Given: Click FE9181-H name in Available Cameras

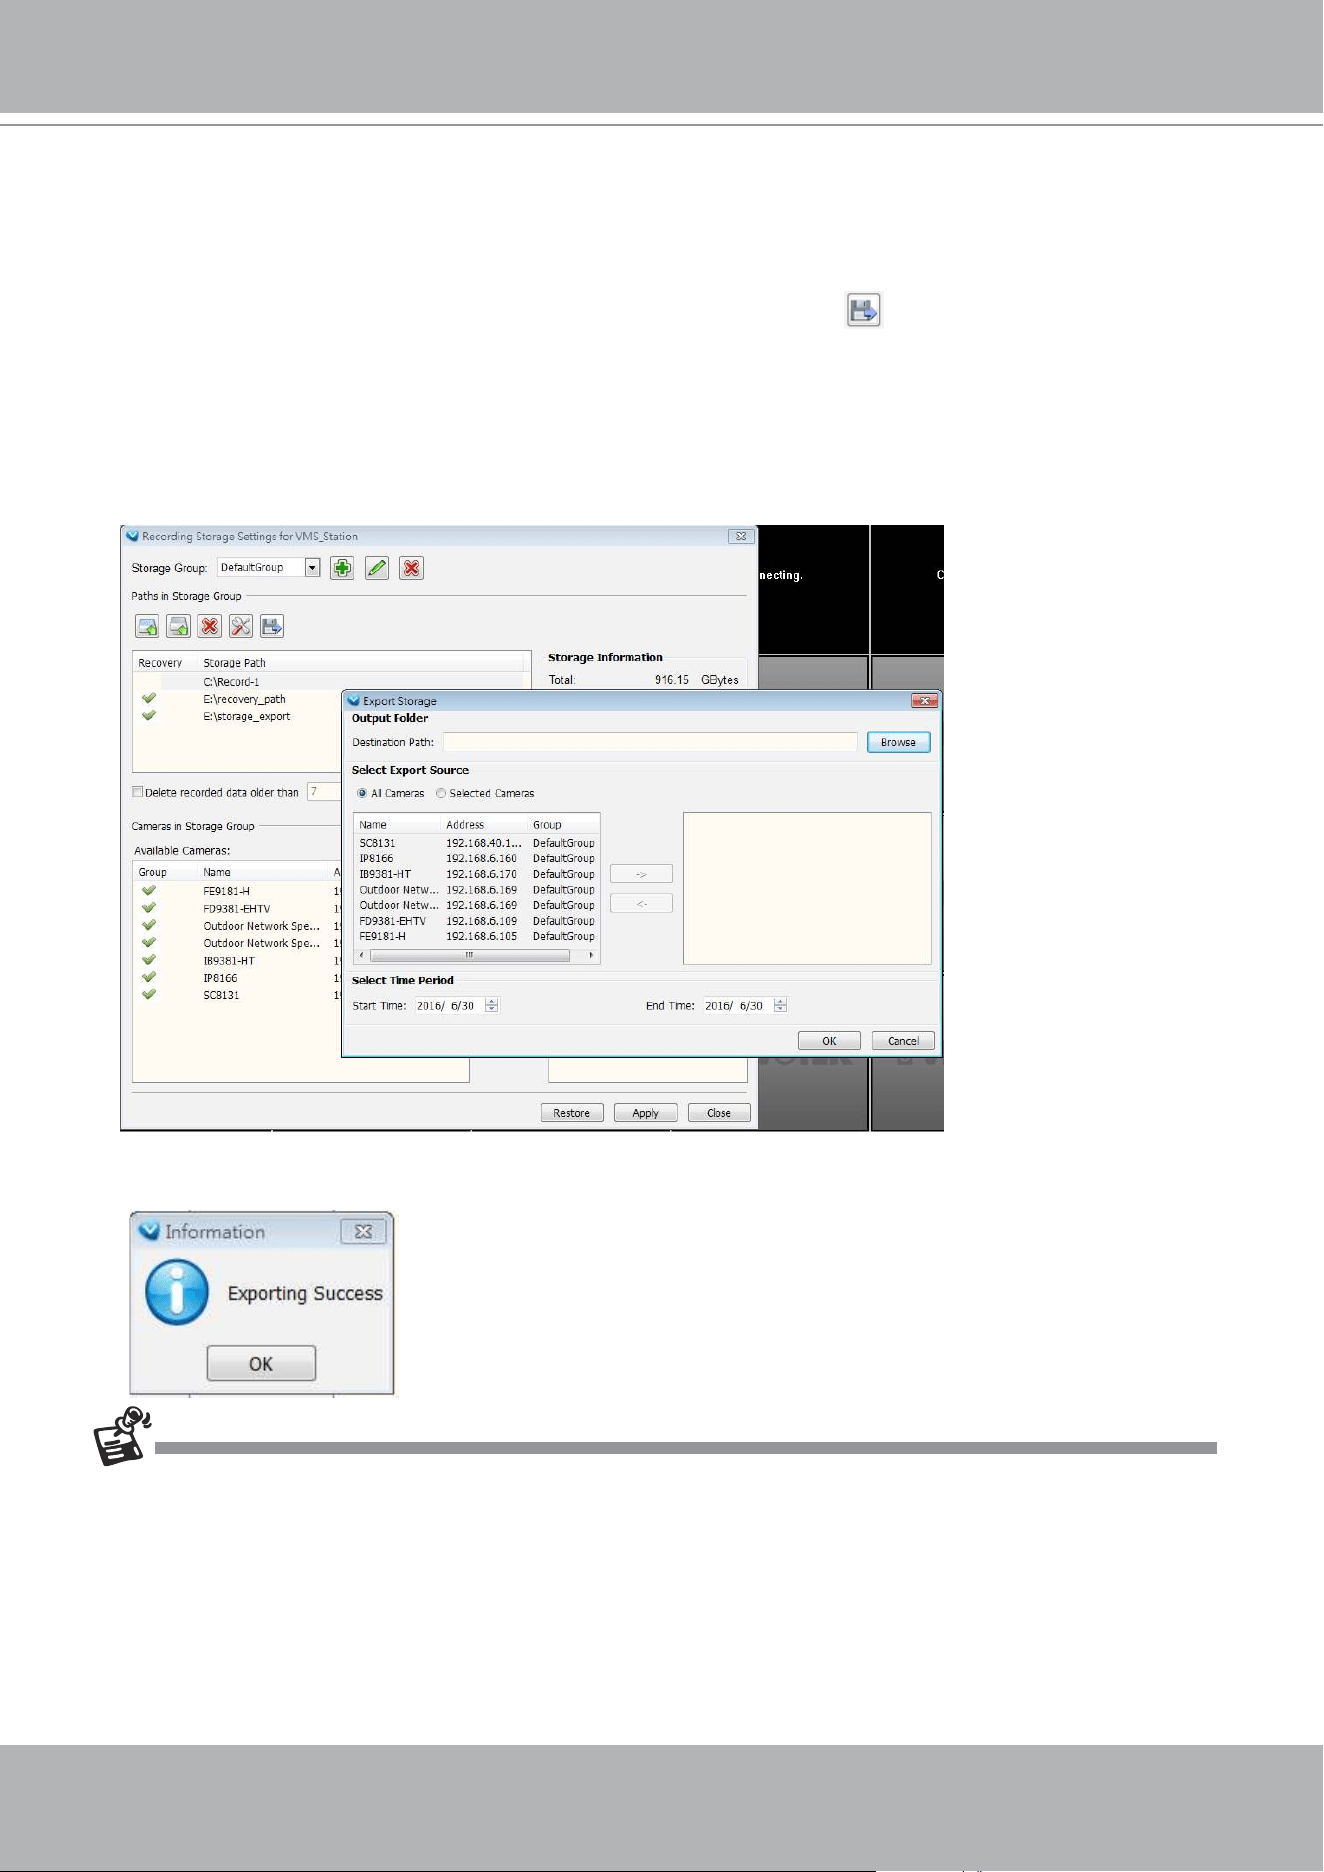Looking at the screenshot, I should pyautogui.click(x=227, y=891).
